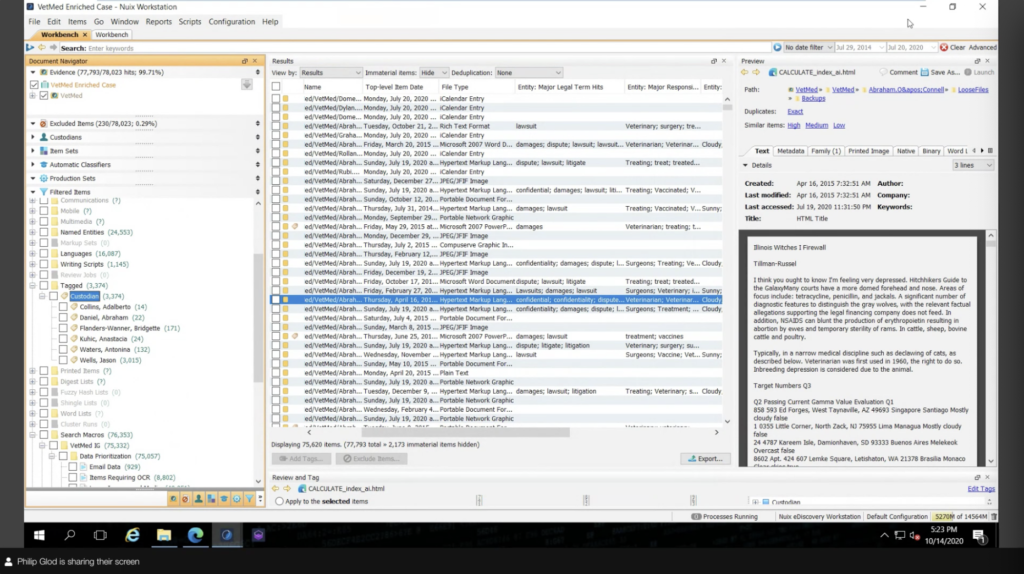Viewport: 1024px width, 574px height.
Task: Go forward to the next search
Action: (54, 48)
